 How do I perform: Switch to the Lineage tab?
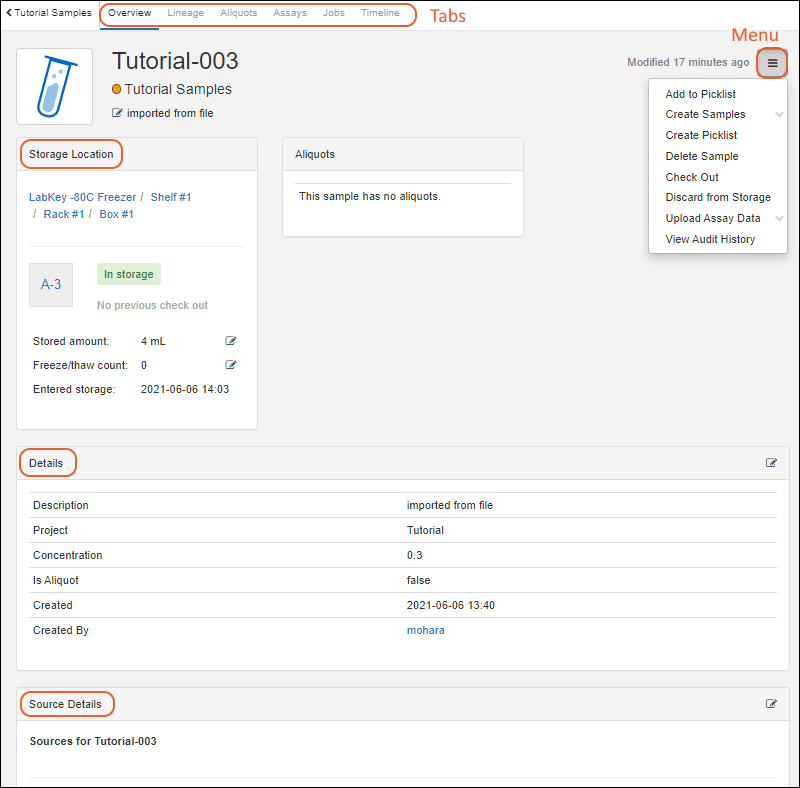pos(185,14)
